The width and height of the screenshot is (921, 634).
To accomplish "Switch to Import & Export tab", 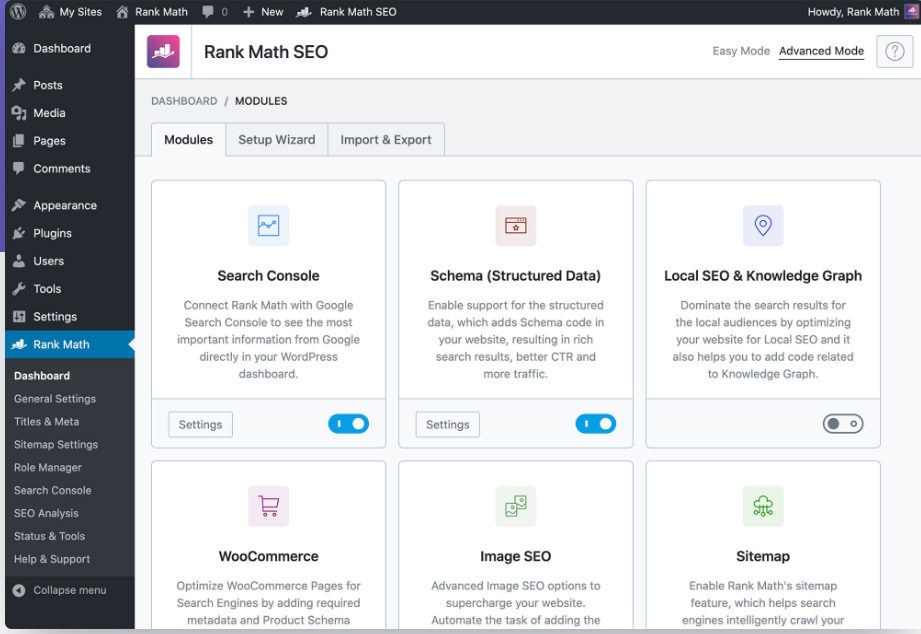I will (x=386, y=140).
